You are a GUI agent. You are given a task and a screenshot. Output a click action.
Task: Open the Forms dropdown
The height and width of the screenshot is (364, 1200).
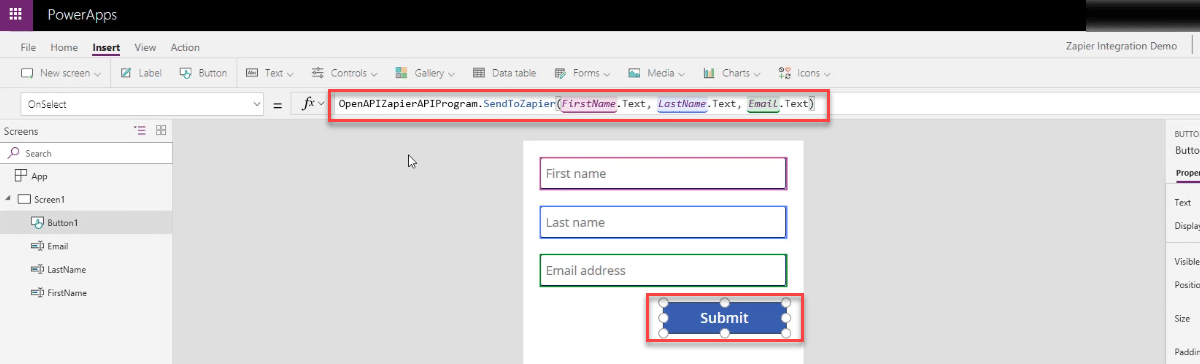(x=582, y=73)
